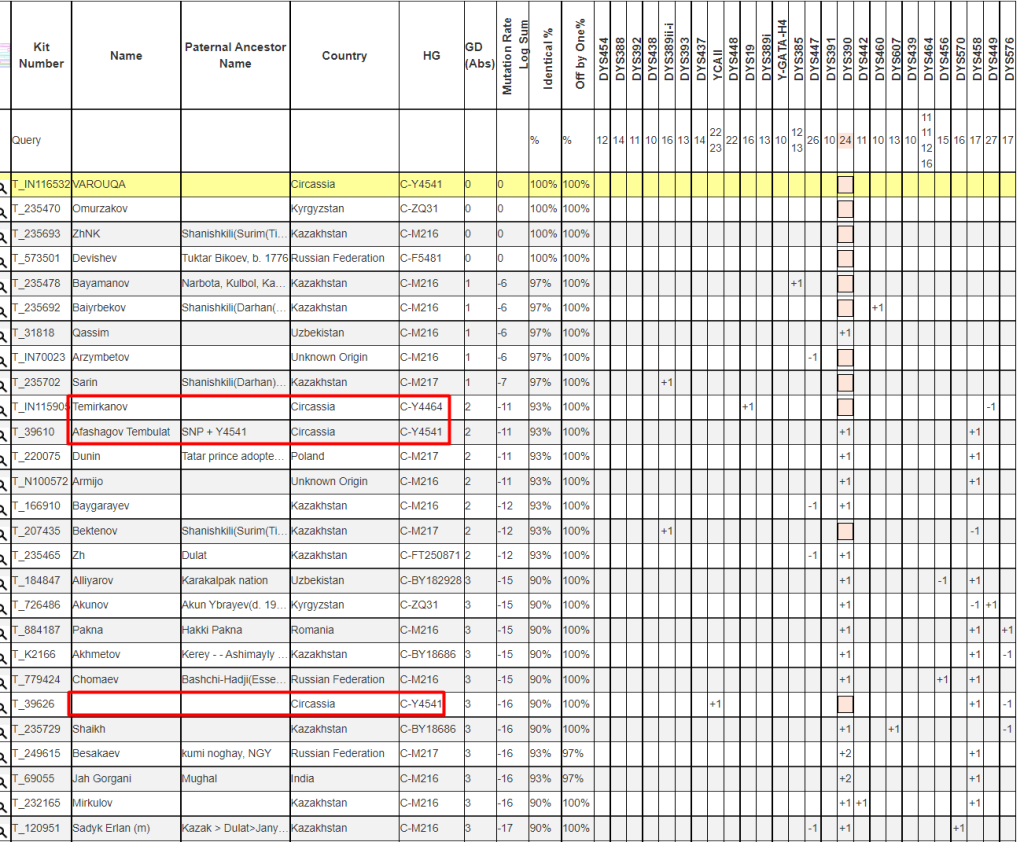Select India in the Country column
The height and width of the screenshot is (842, 1024).
click(302, 779)
